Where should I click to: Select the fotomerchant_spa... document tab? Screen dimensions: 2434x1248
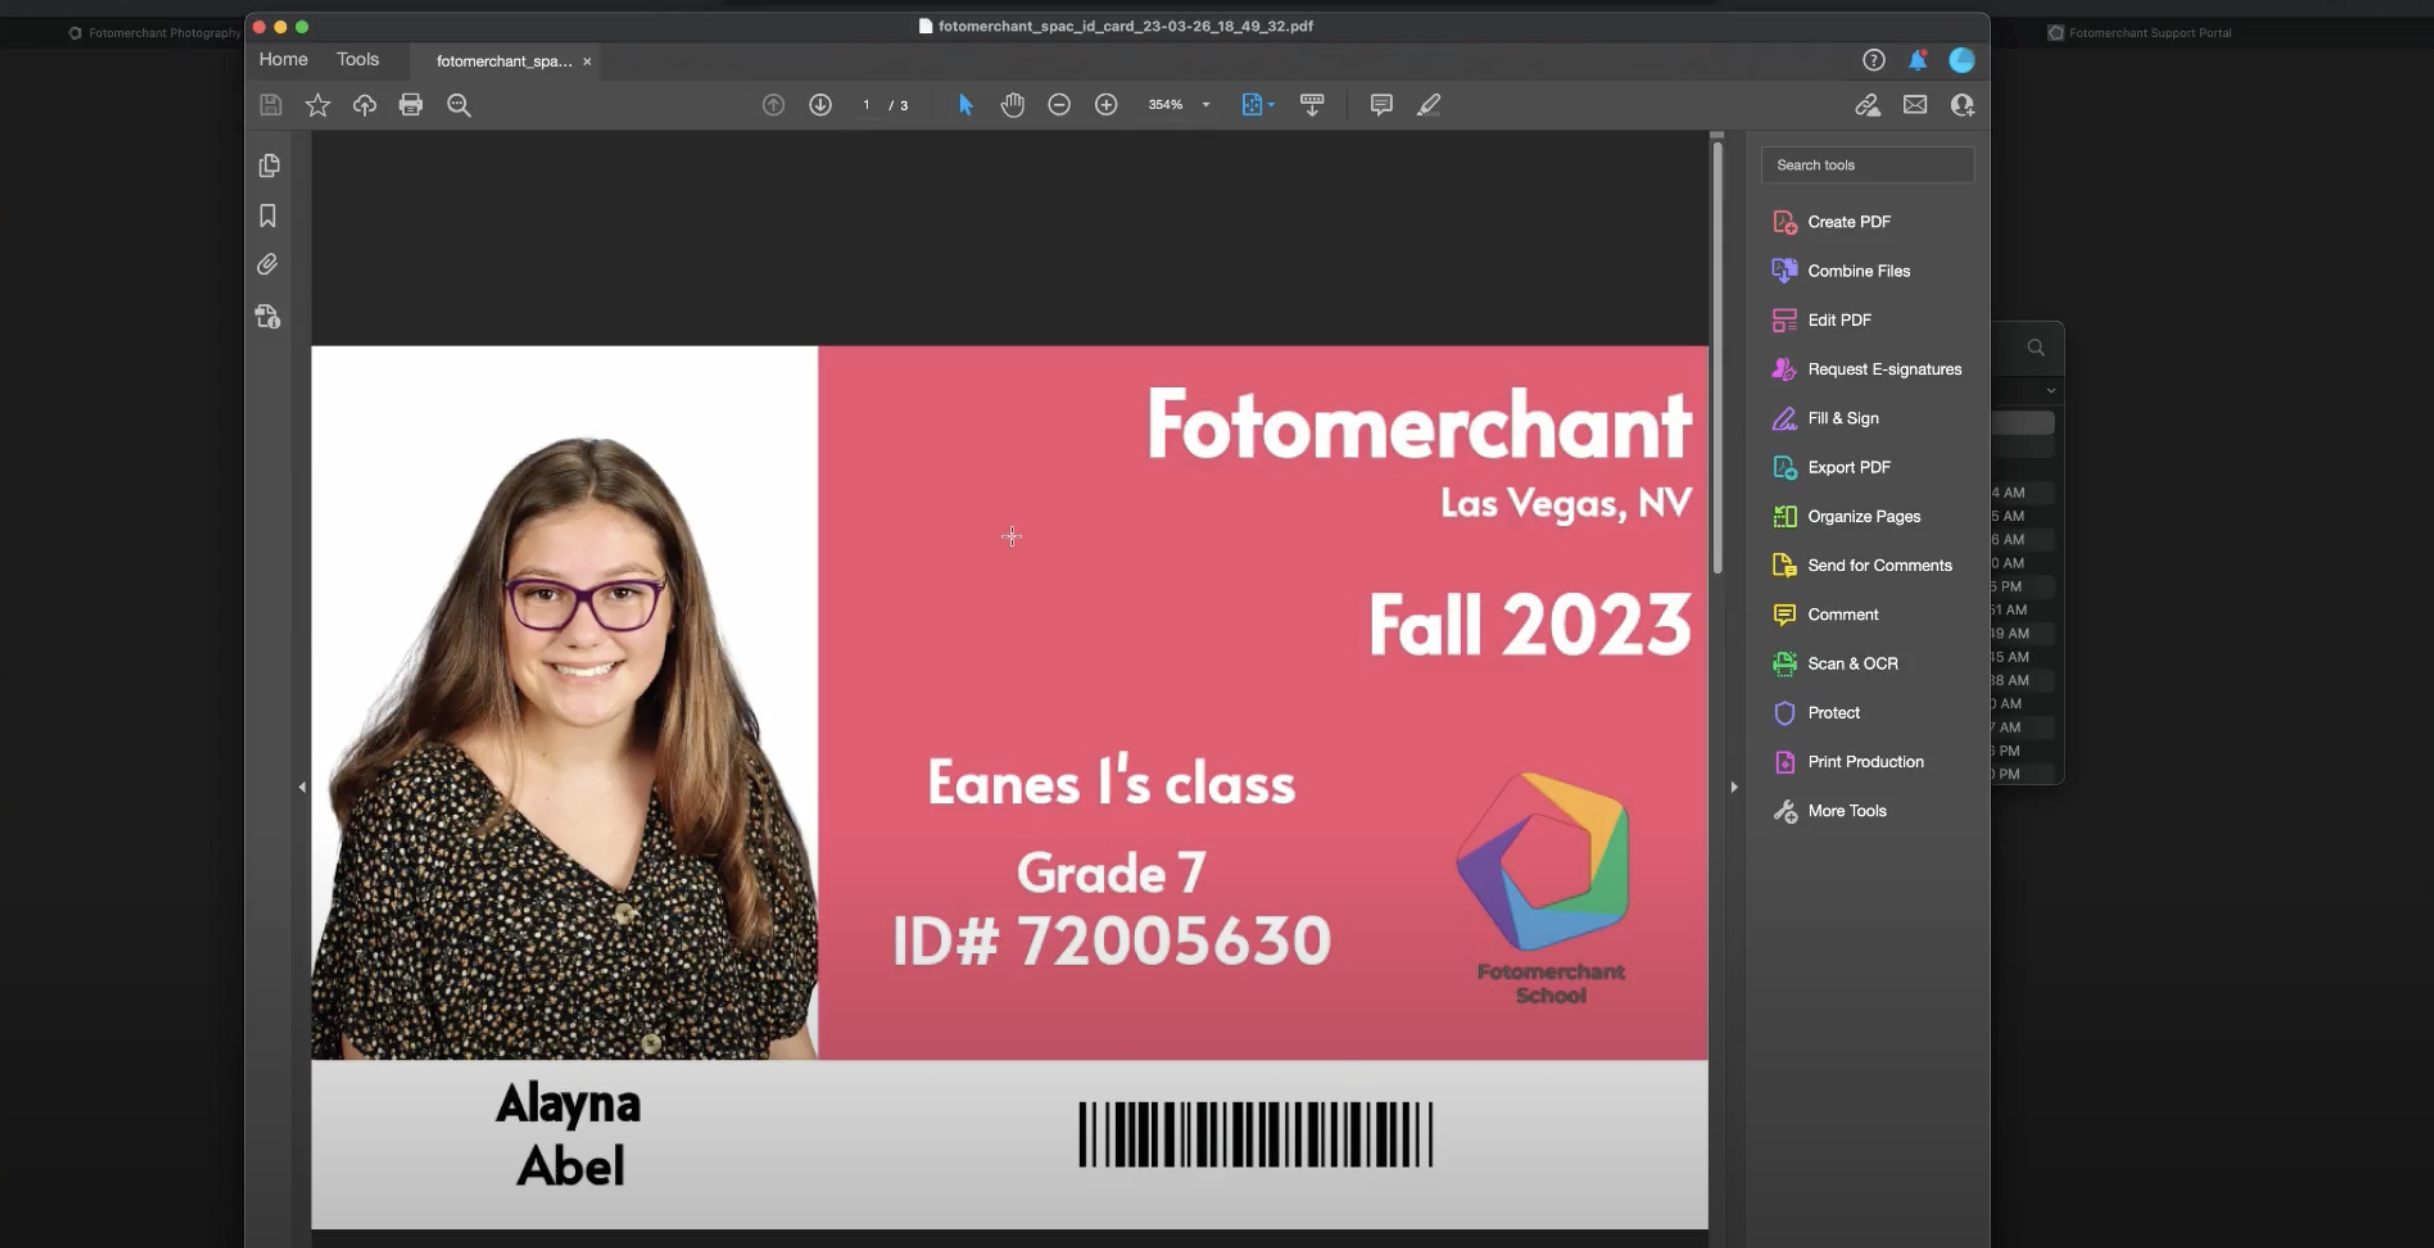click(x=504, y=61)
